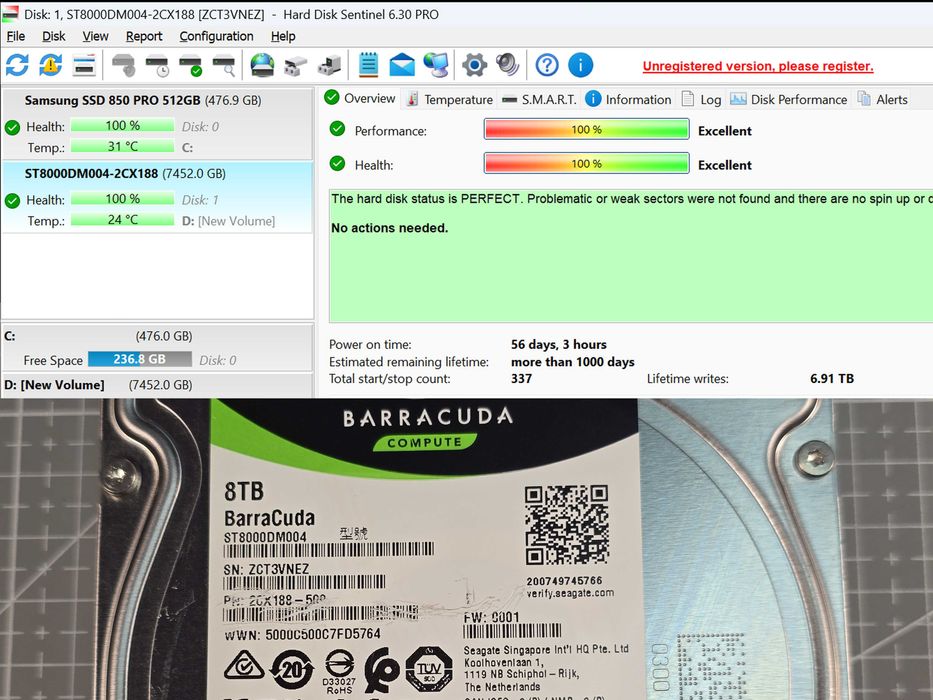
Task: Click the refresh icon with warning triangle
Action: click(x=51, y=65)
